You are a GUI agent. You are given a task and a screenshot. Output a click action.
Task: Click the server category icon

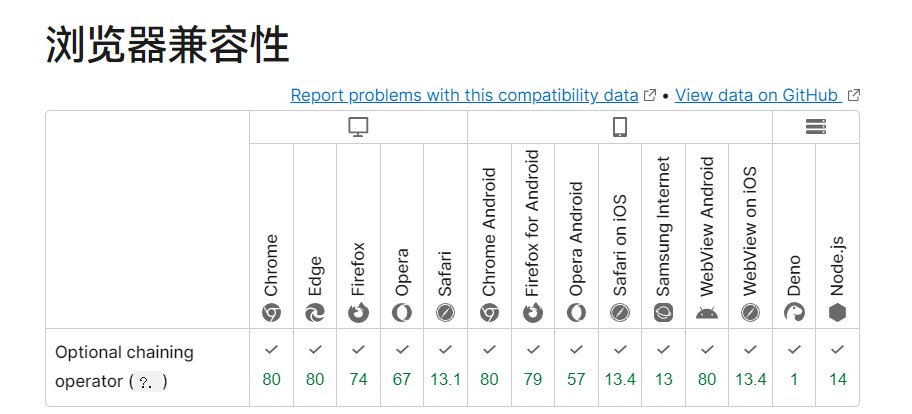coord(816,127)
